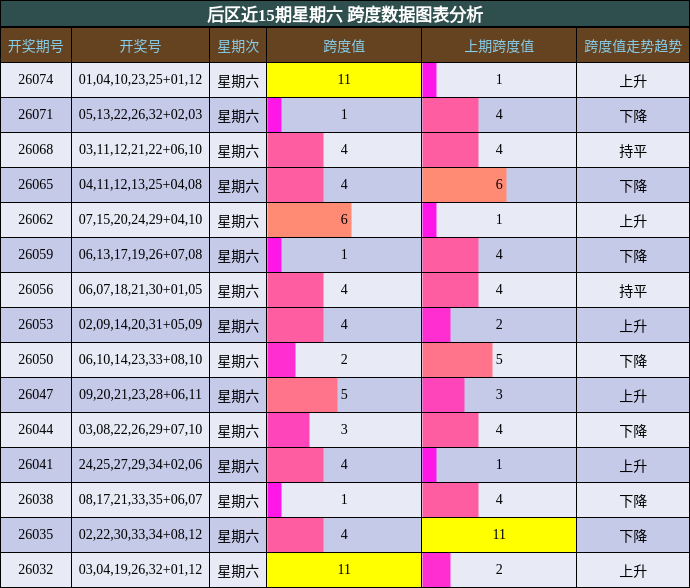Click draw numbers 03,11,12,21,22+06,10
This screenshot has width=690, height=588.
[x=140, y=150]
